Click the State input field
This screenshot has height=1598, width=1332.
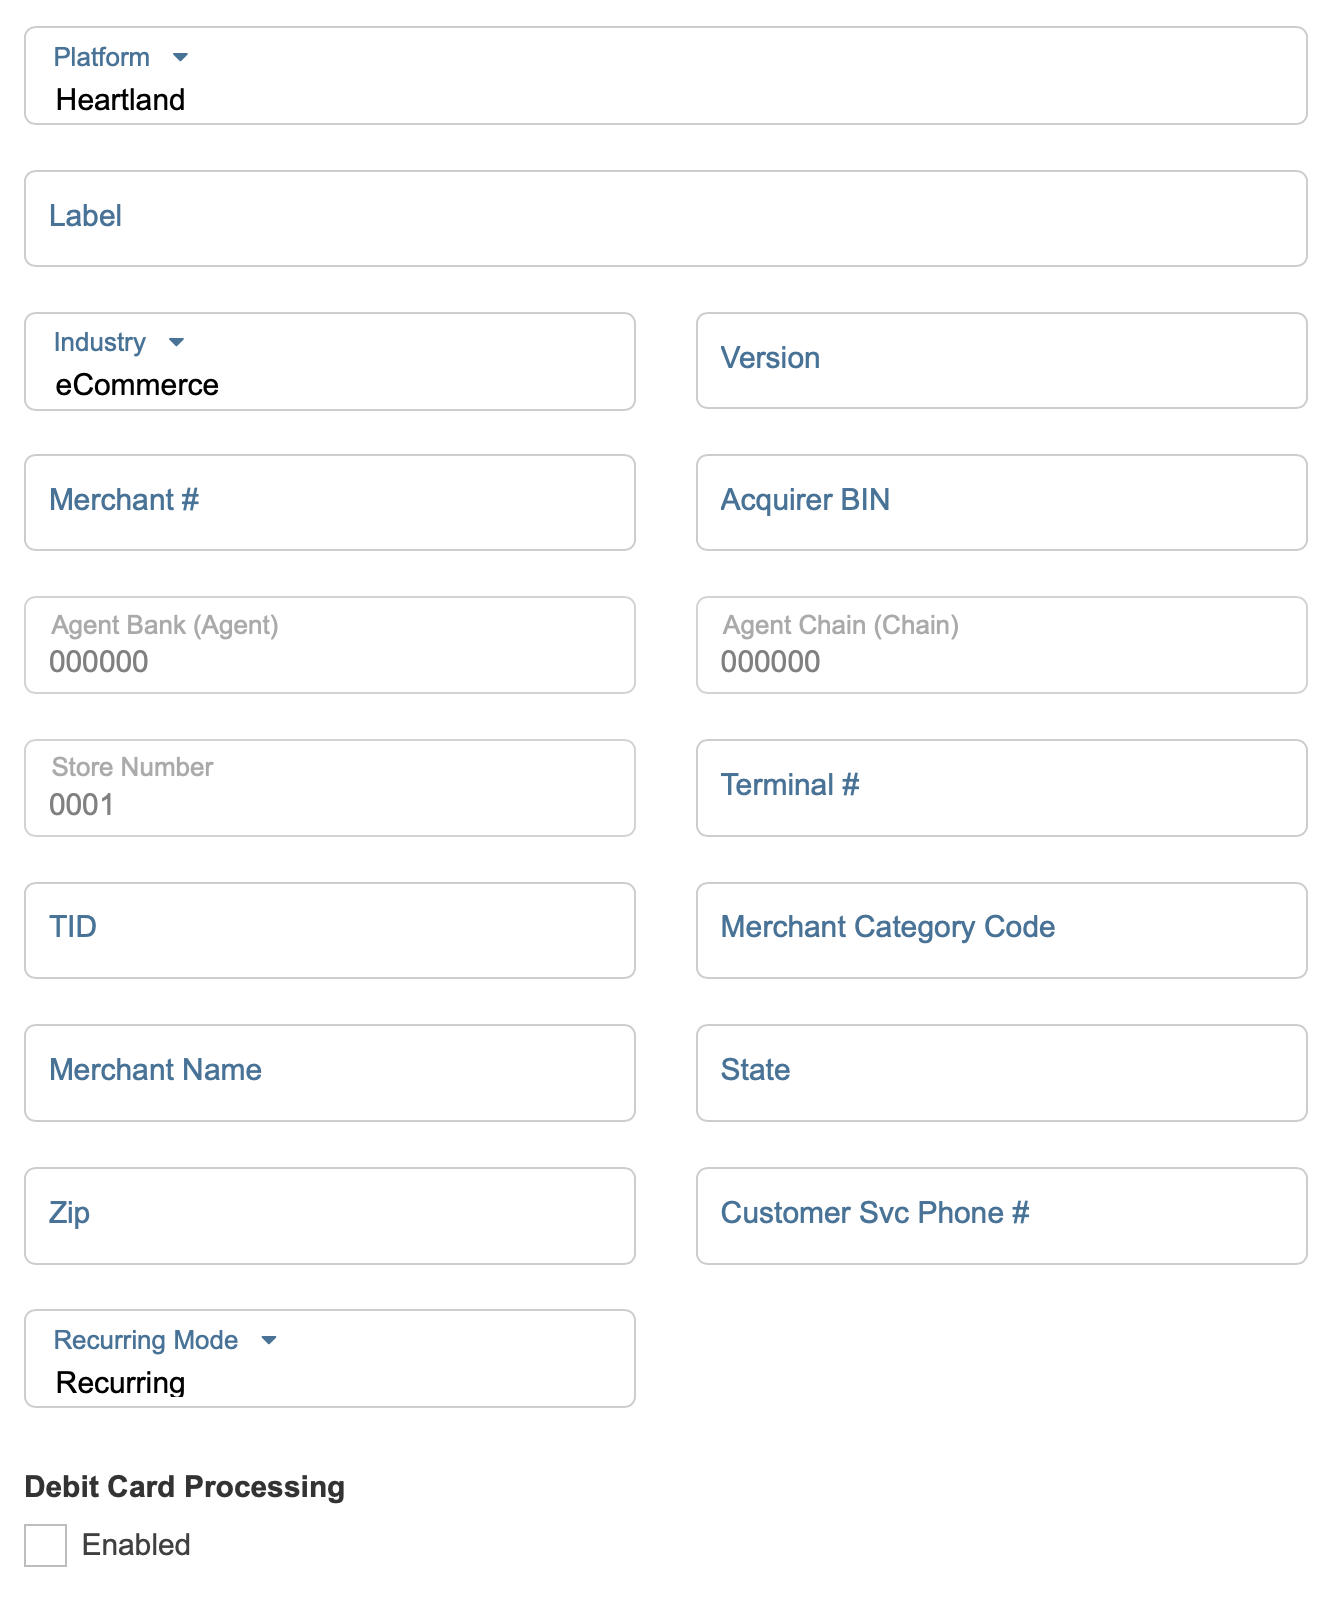click(x=1001, y=1072)
